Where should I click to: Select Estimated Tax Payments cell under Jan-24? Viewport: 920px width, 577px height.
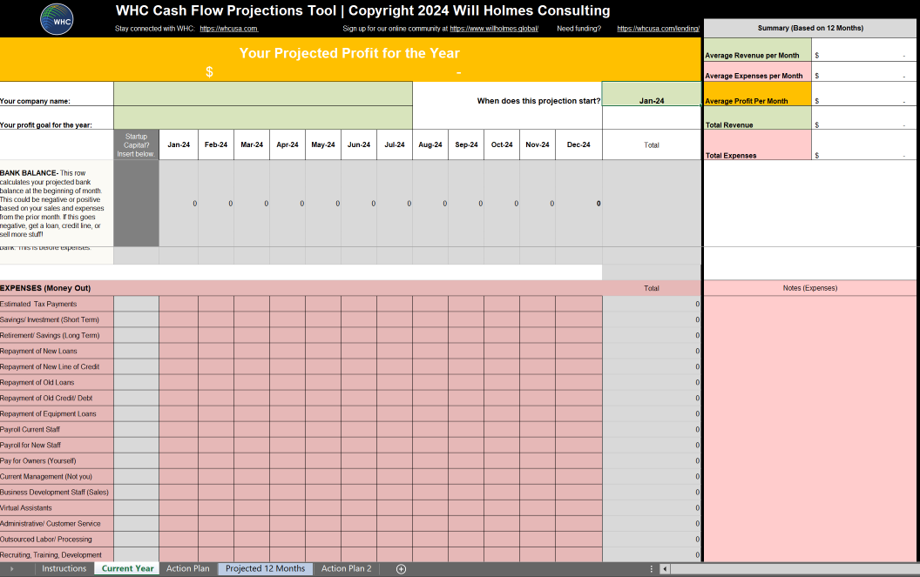click(x=180, y=304)
